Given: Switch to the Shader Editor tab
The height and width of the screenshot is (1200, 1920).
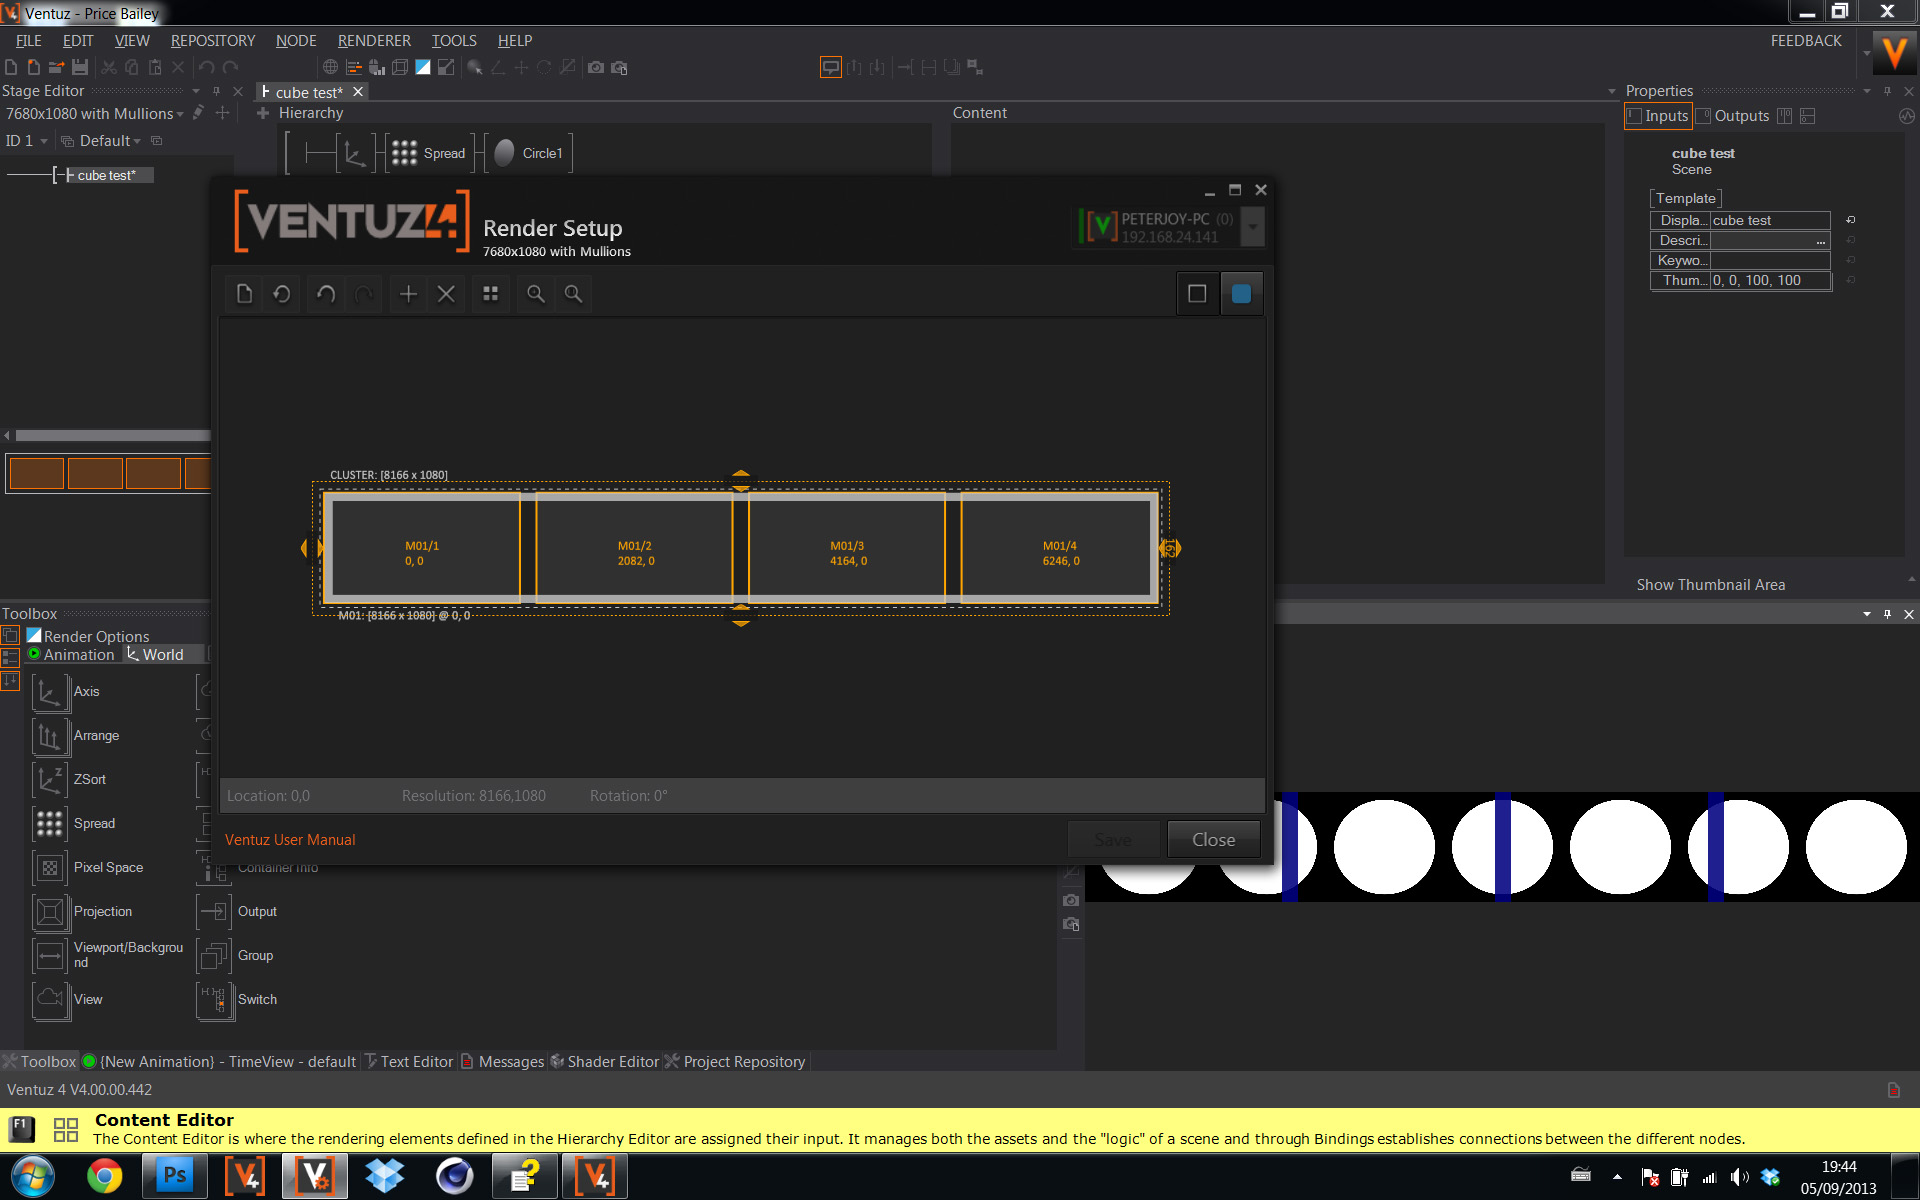Looking at the screenshot, I should pos(612,1062).
